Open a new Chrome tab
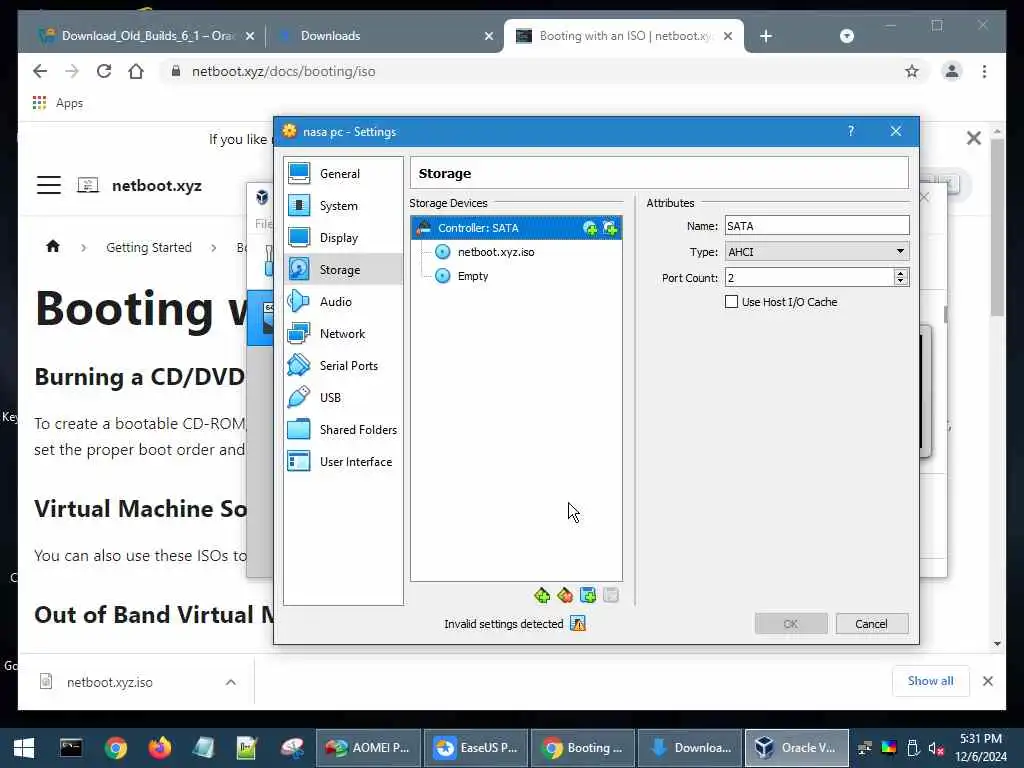The width and height of the screenshot is (1024, 768). [766, 36]
